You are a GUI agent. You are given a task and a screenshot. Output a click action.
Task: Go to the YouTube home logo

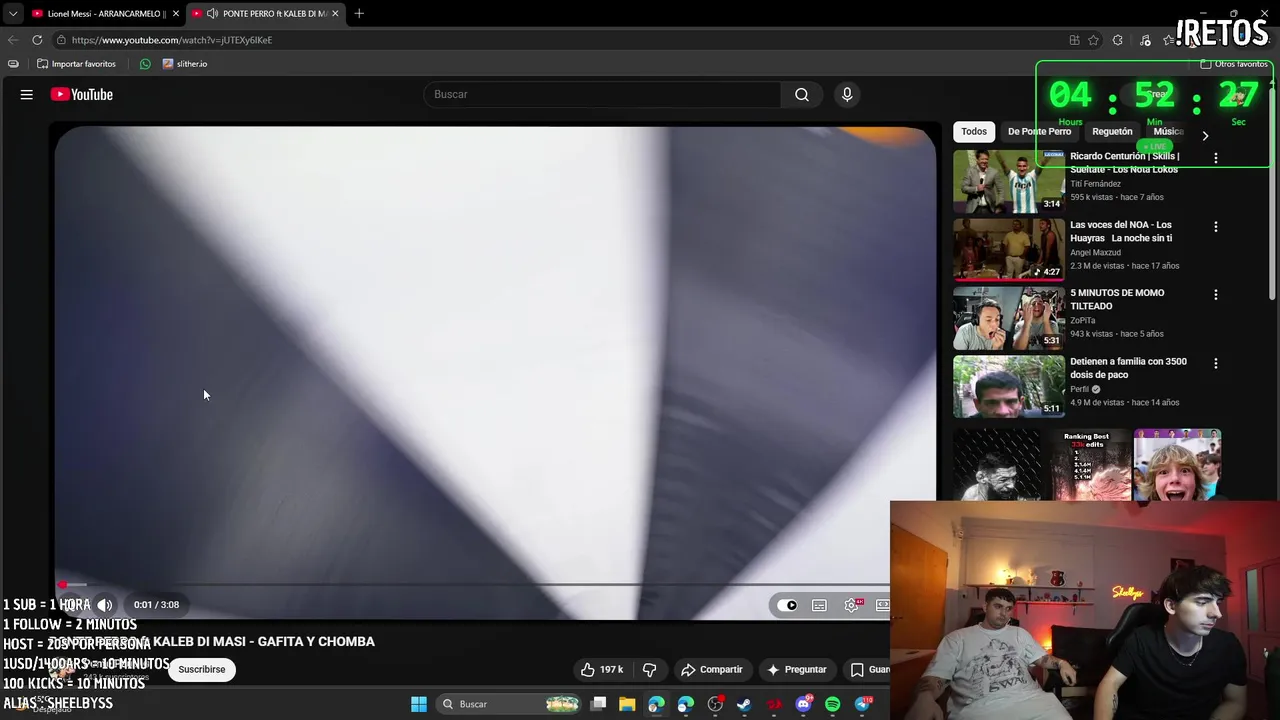tap(82, 94)
